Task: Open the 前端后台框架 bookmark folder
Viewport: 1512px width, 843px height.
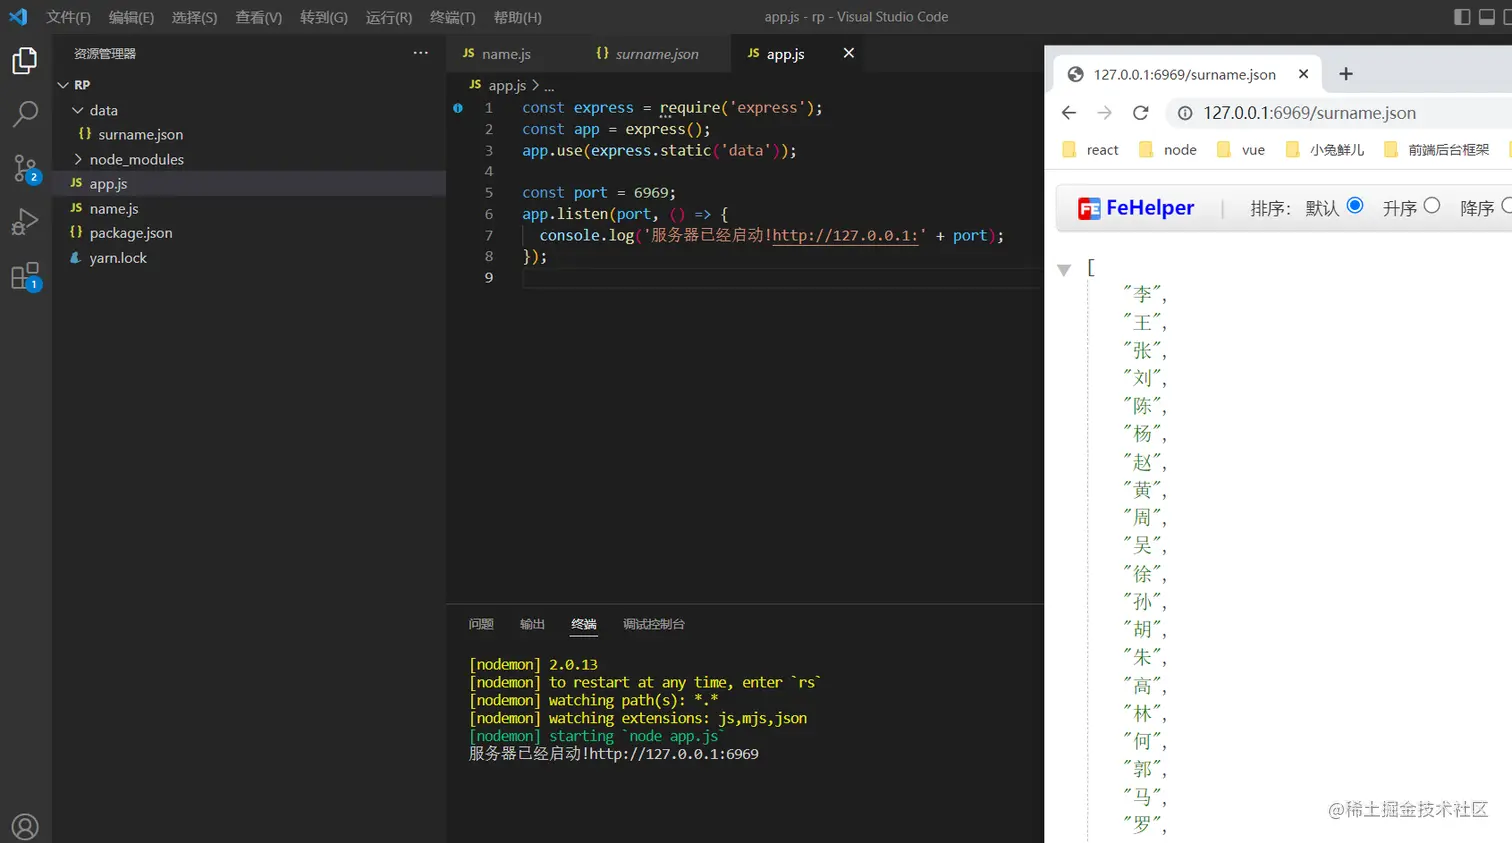Action: tap(1436, 150)
